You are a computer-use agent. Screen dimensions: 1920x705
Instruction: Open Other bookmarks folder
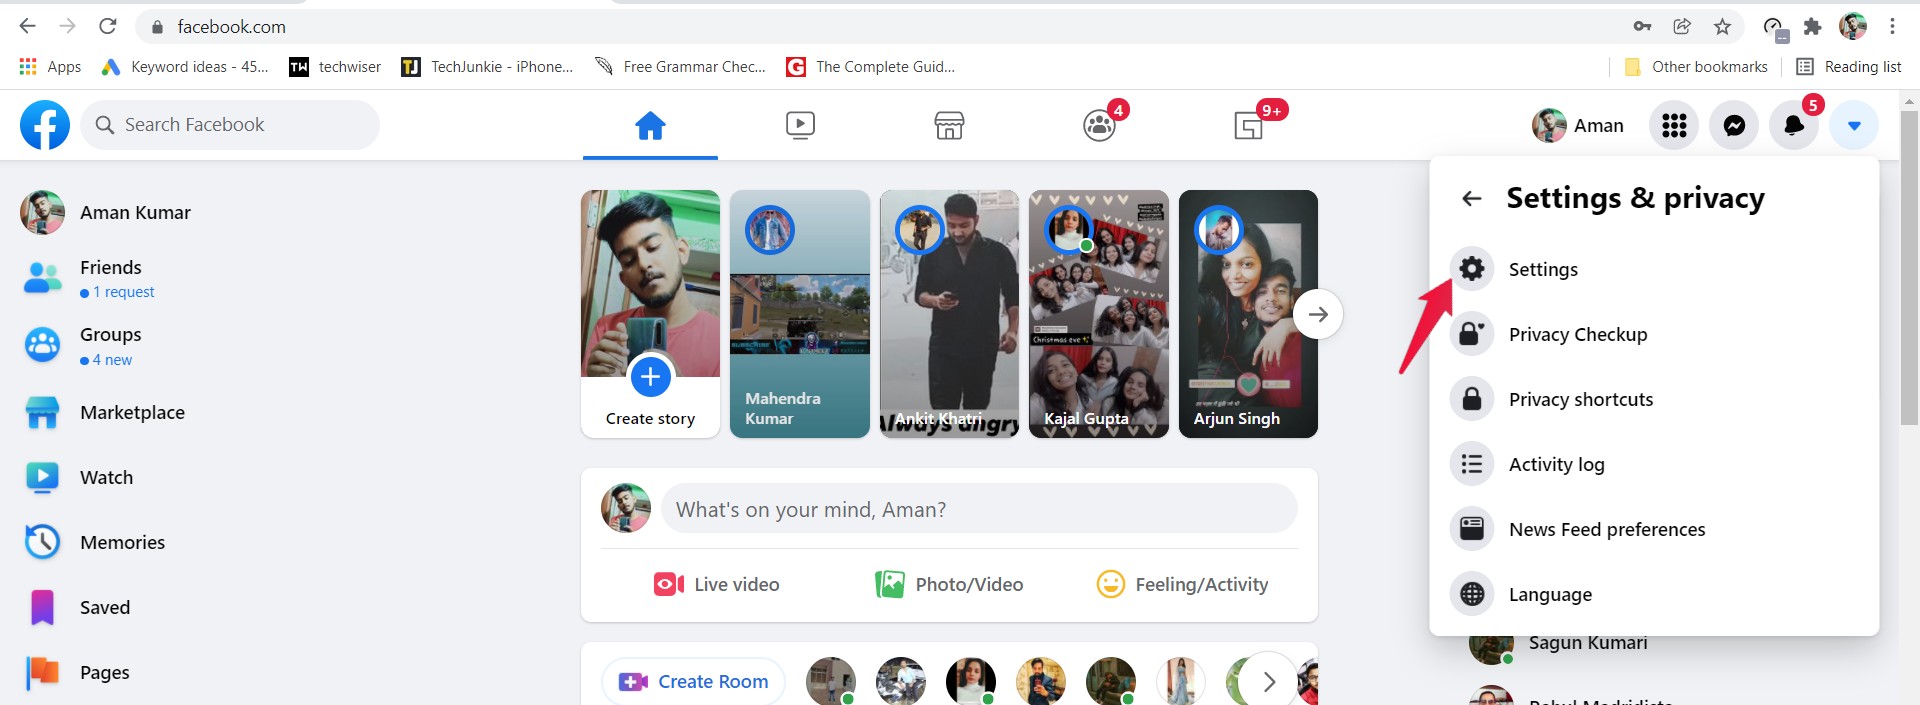pyautogui.click(x=1696, y=67)
